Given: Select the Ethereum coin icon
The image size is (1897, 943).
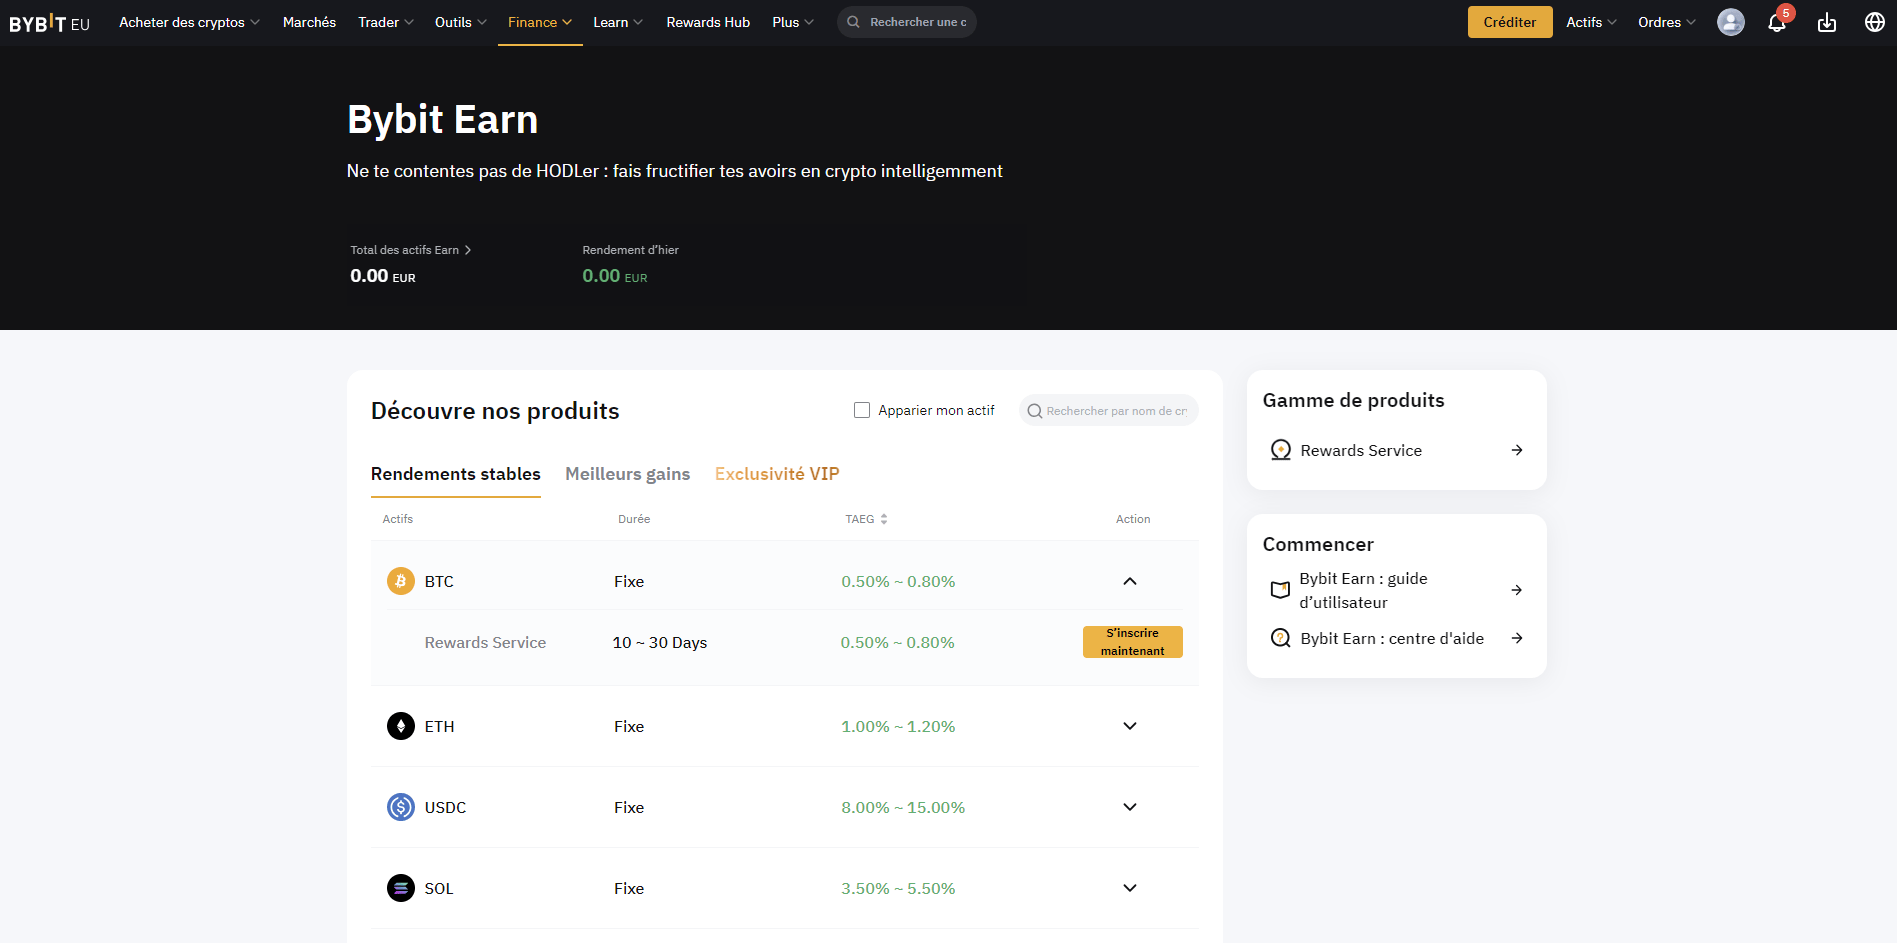Looking at the screenshot, I should (x=400, y=726).
